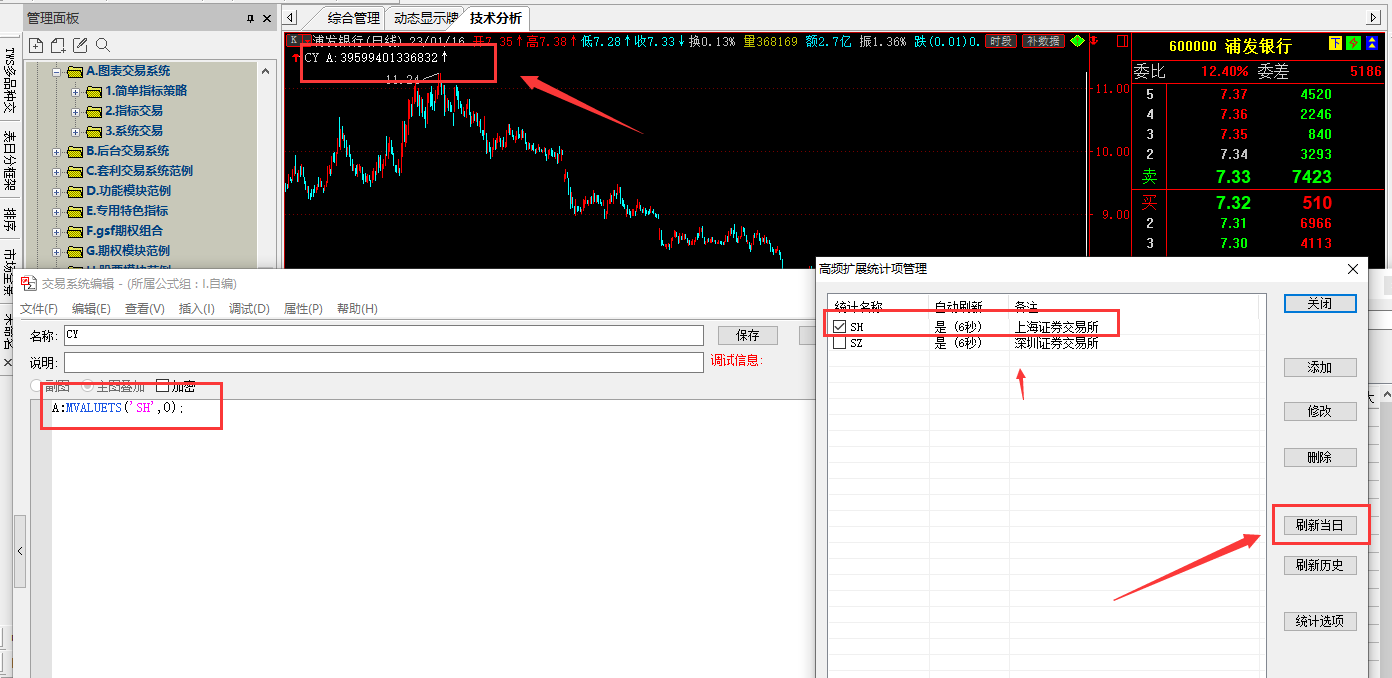Screen dimensions: 1392x678
Task: Click the red rectangle layout icon near price axis
Action: point(1122,41)
